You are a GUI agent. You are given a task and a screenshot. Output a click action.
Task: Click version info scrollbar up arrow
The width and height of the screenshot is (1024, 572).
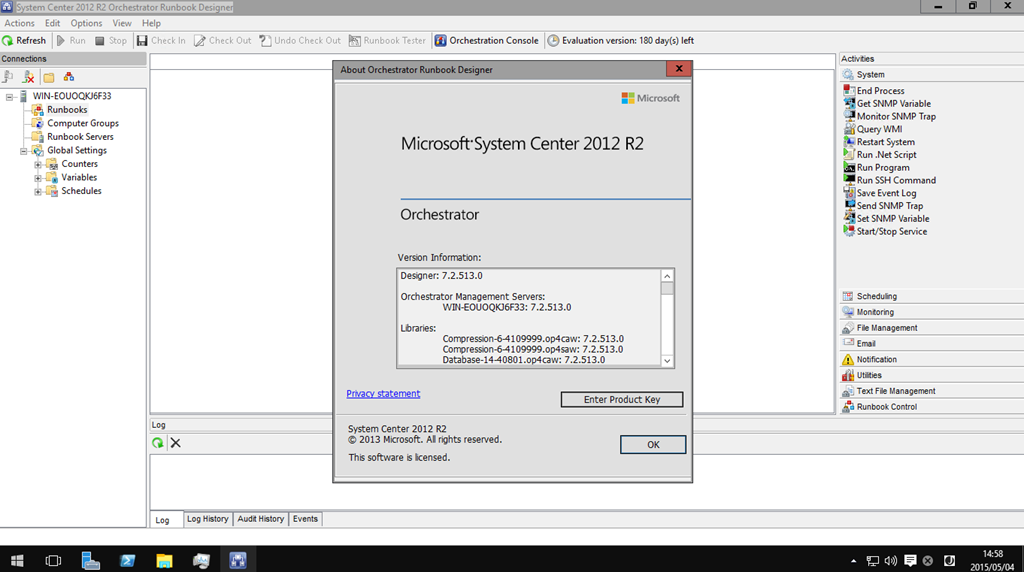667,276
